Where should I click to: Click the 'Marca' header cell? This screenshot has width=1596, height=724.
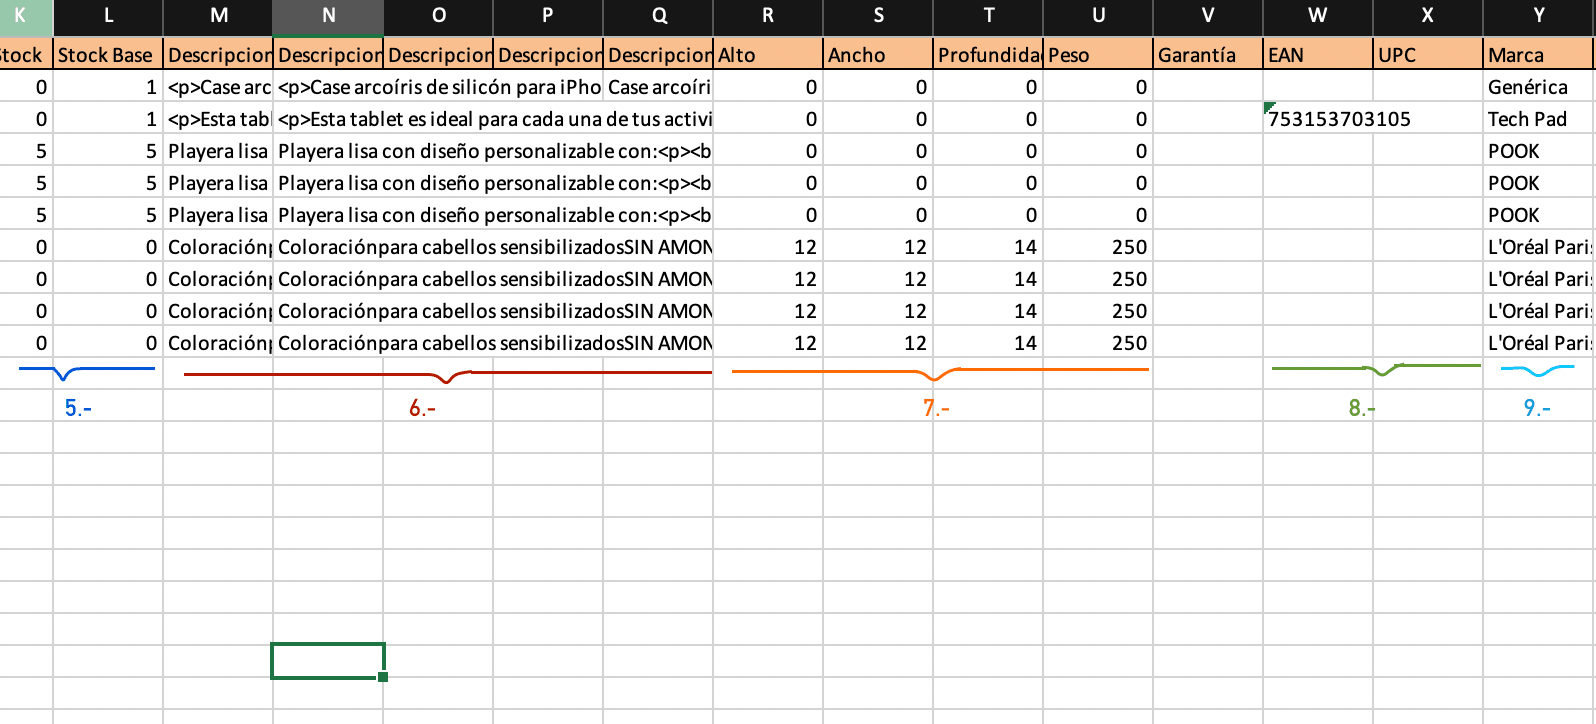coord(1540,55)
